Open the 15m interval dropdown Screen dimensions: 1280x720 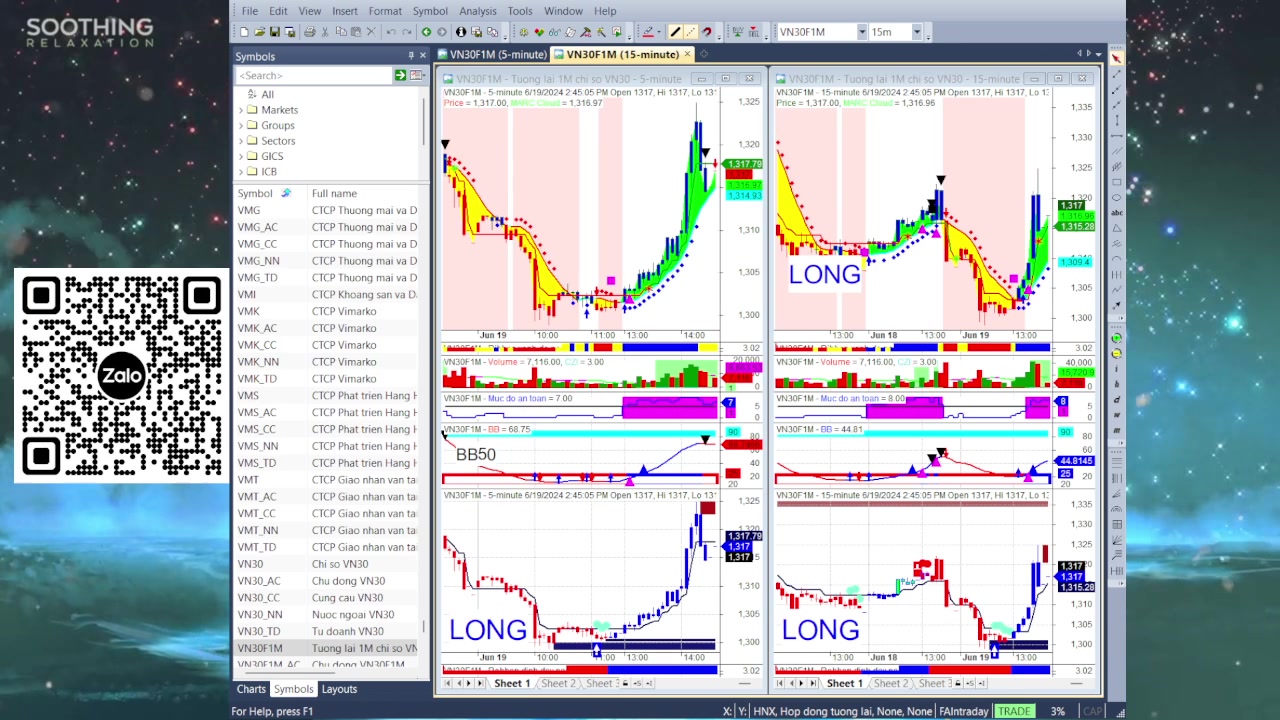pos(917,32)
